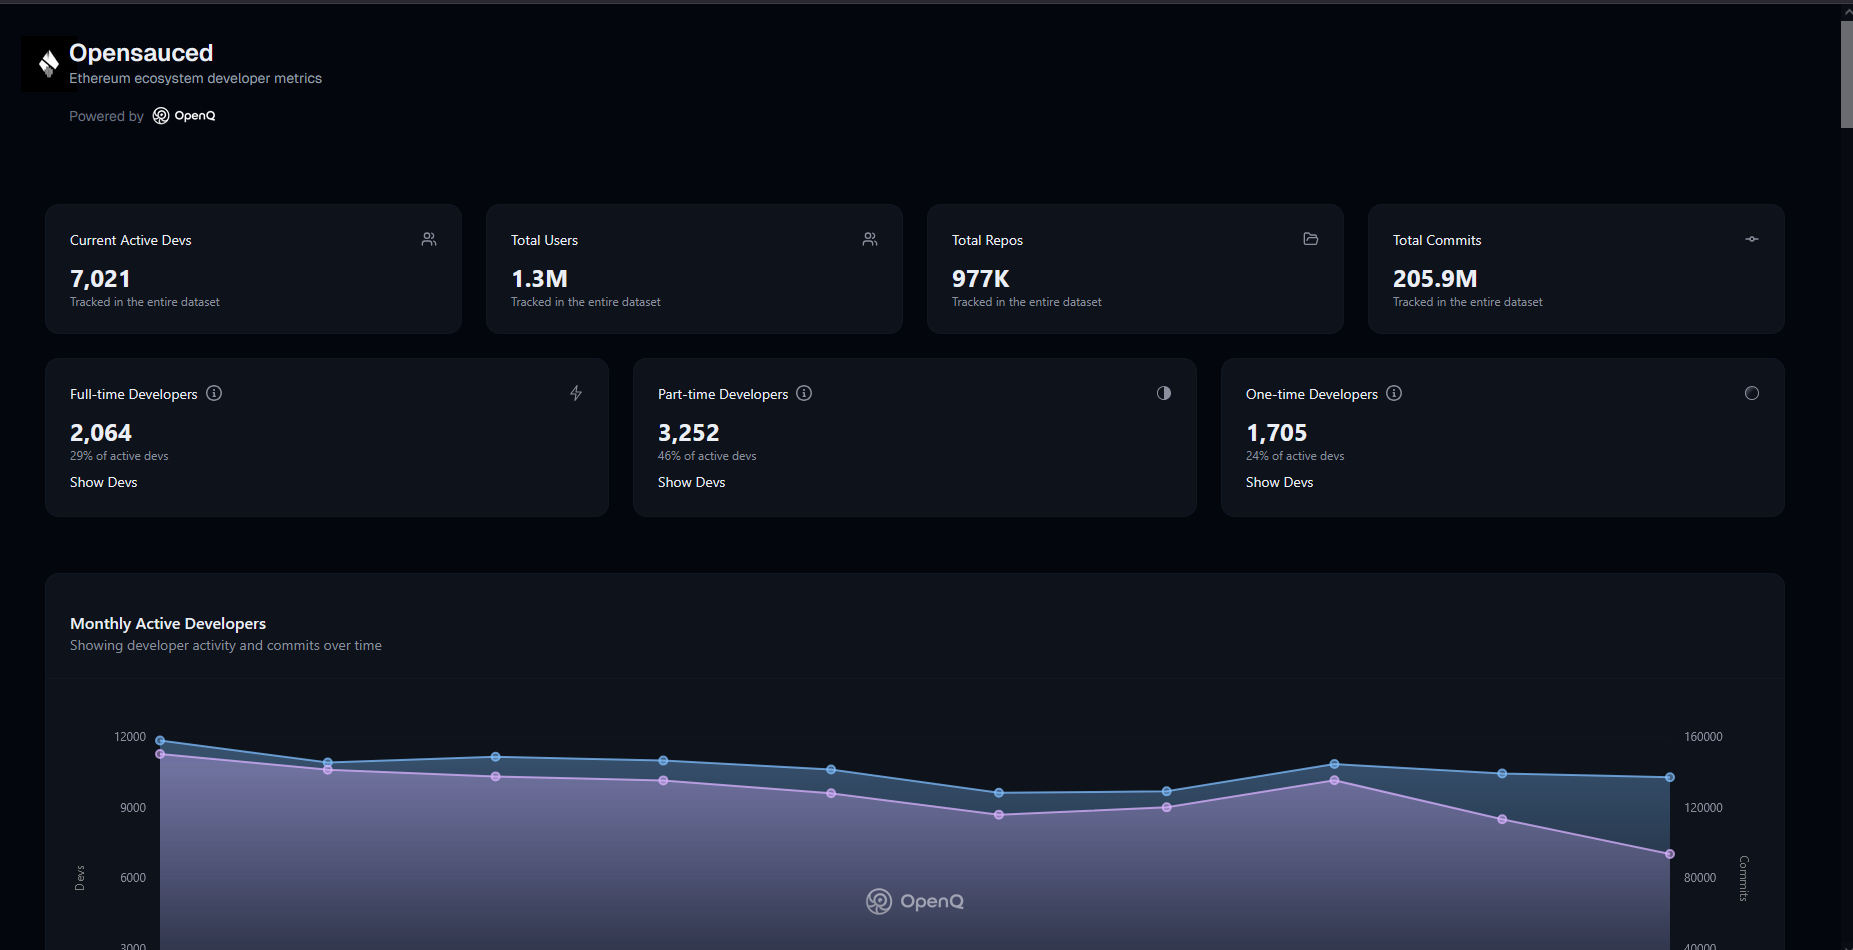The image size is (1853, 950).
Task: Open Show Devs under Full-time Developers
Action: 103,482
